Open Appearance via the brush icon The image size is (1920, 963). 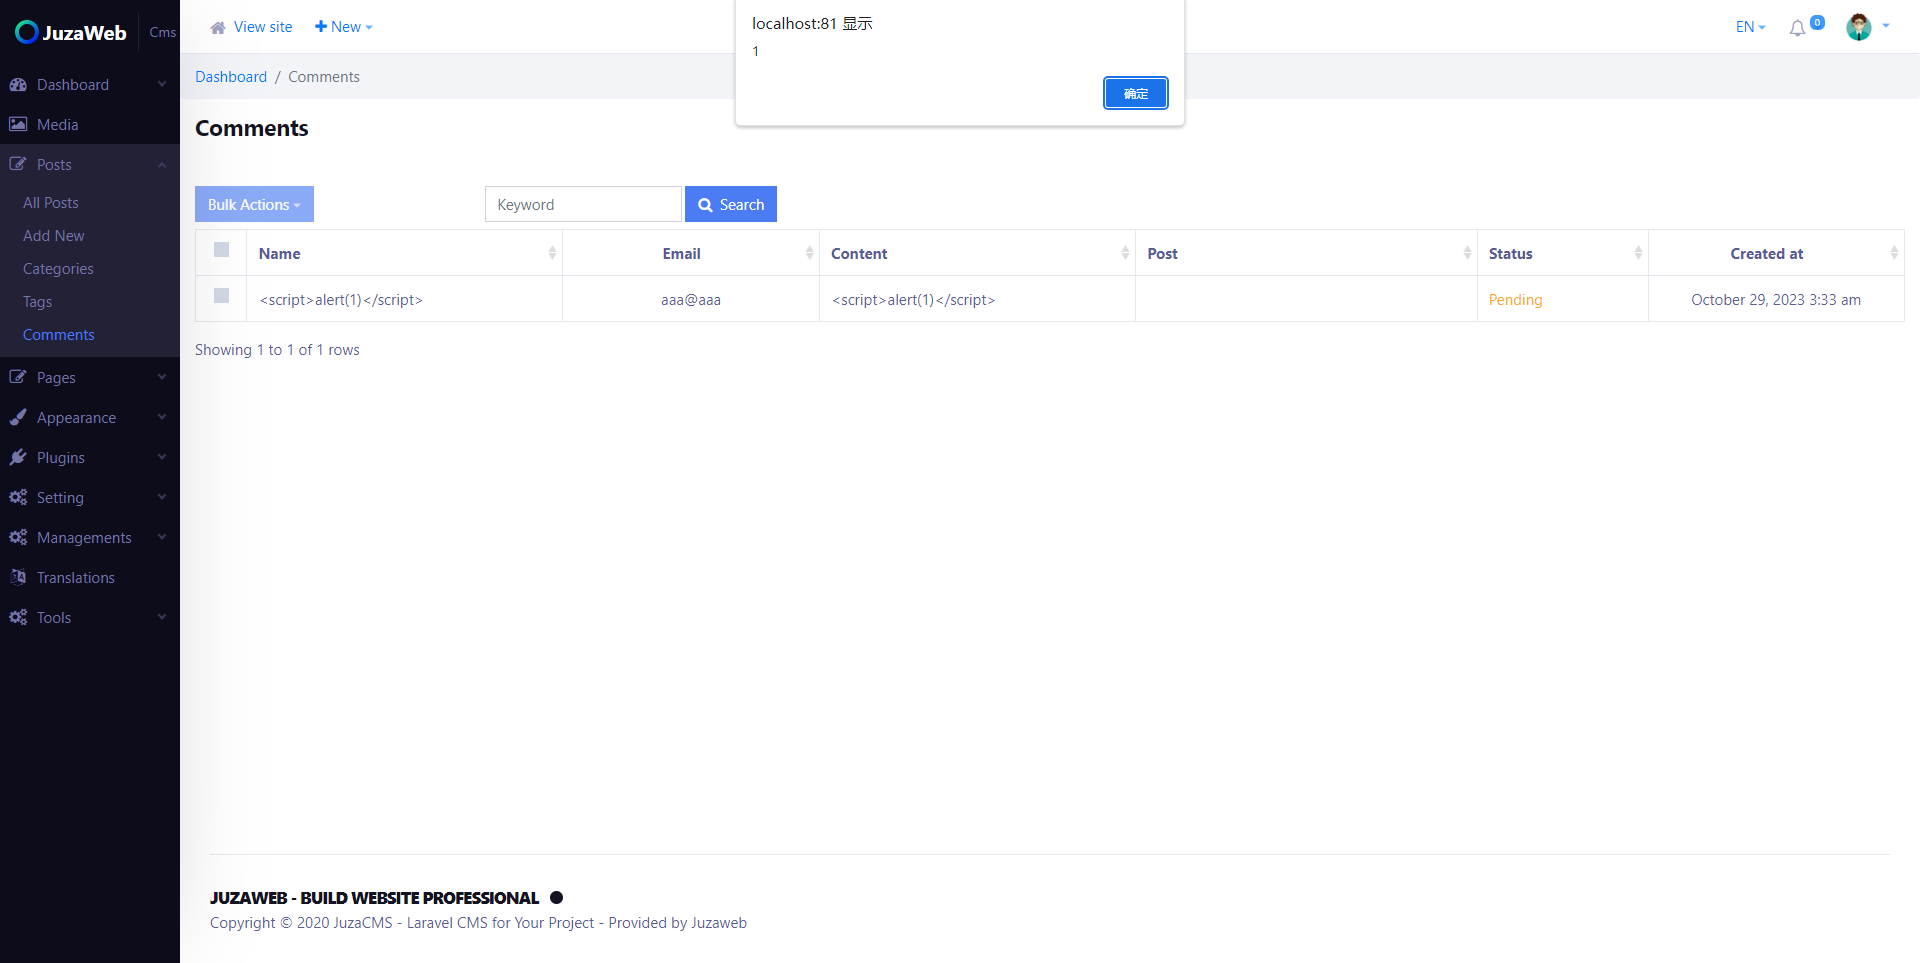(x=18, y=417)
